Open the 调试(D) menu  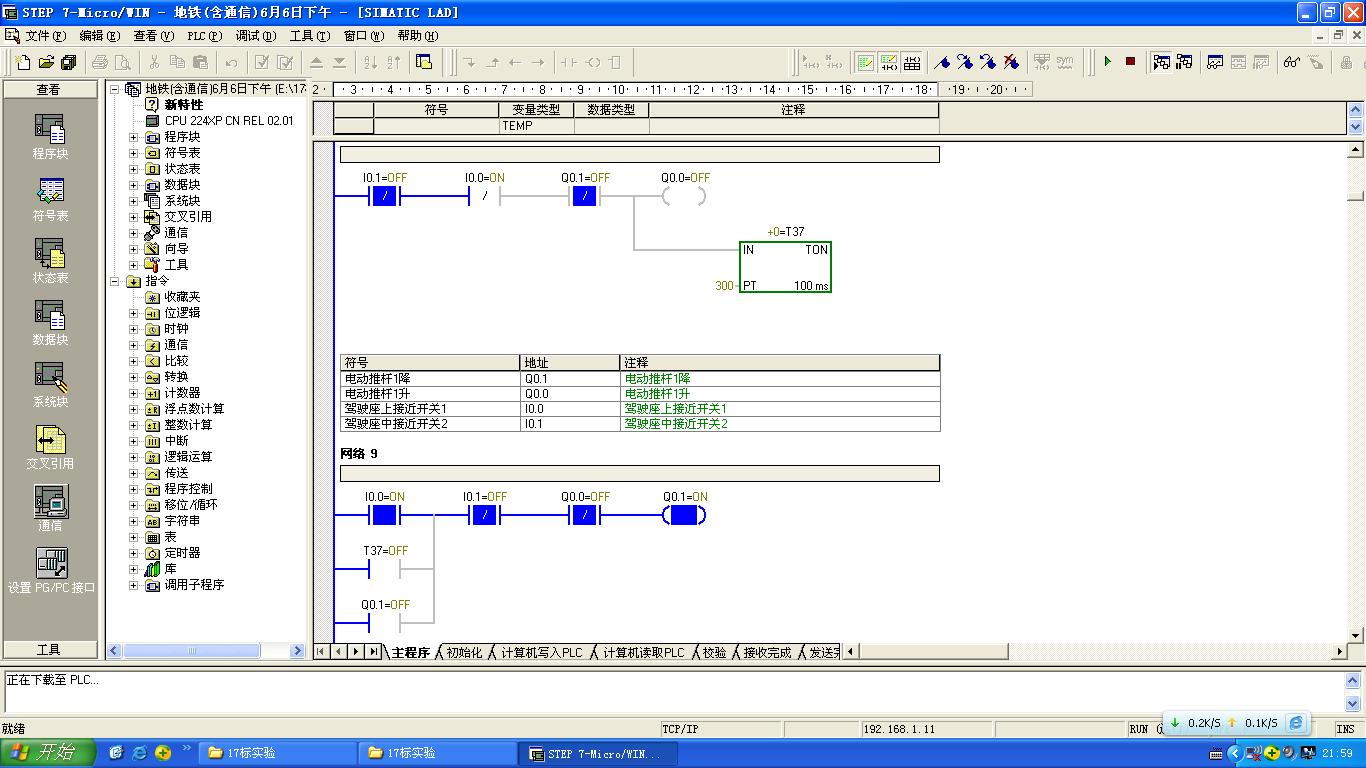[255, 36]
